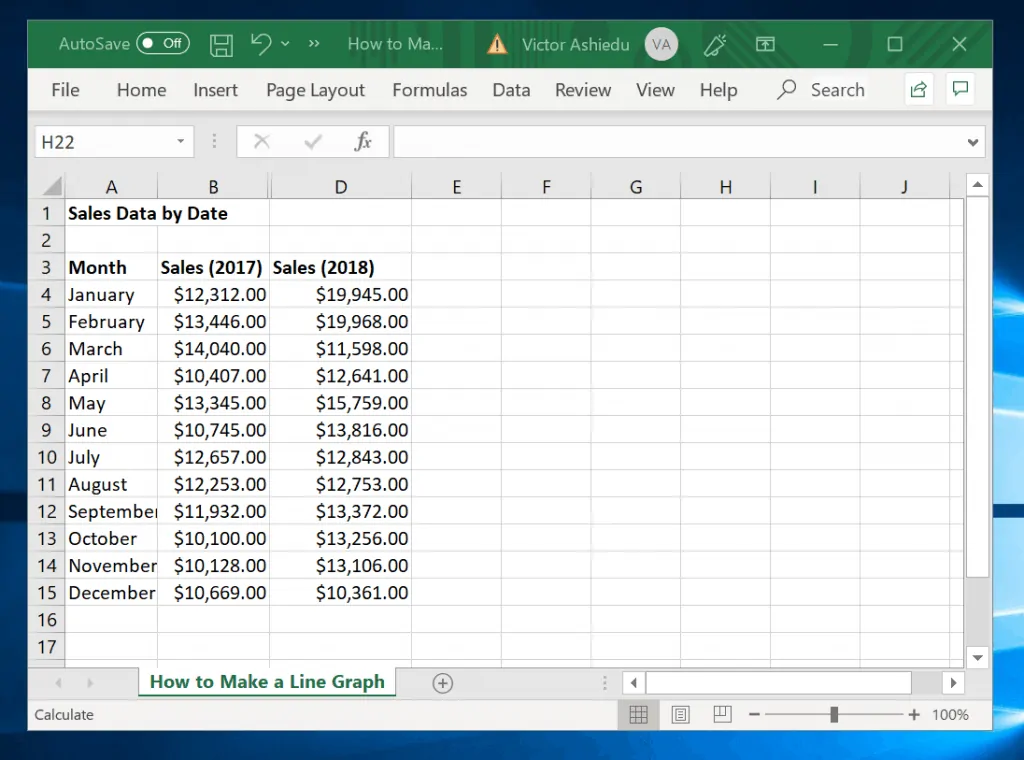Expand the formula bar with its chevron
This screenshot has height=760, width=1024.
(973, 141)
